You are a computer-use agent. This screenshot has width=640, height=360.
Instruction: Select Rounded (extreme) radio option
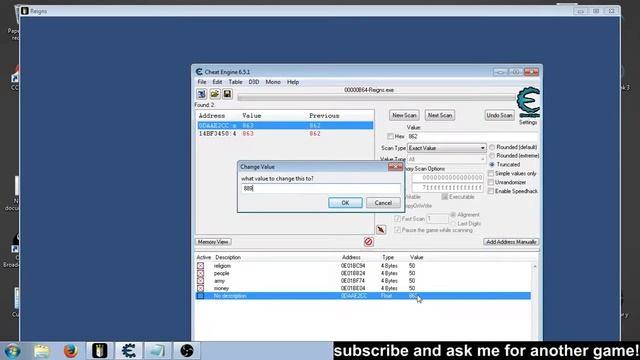tap(492, 156)
